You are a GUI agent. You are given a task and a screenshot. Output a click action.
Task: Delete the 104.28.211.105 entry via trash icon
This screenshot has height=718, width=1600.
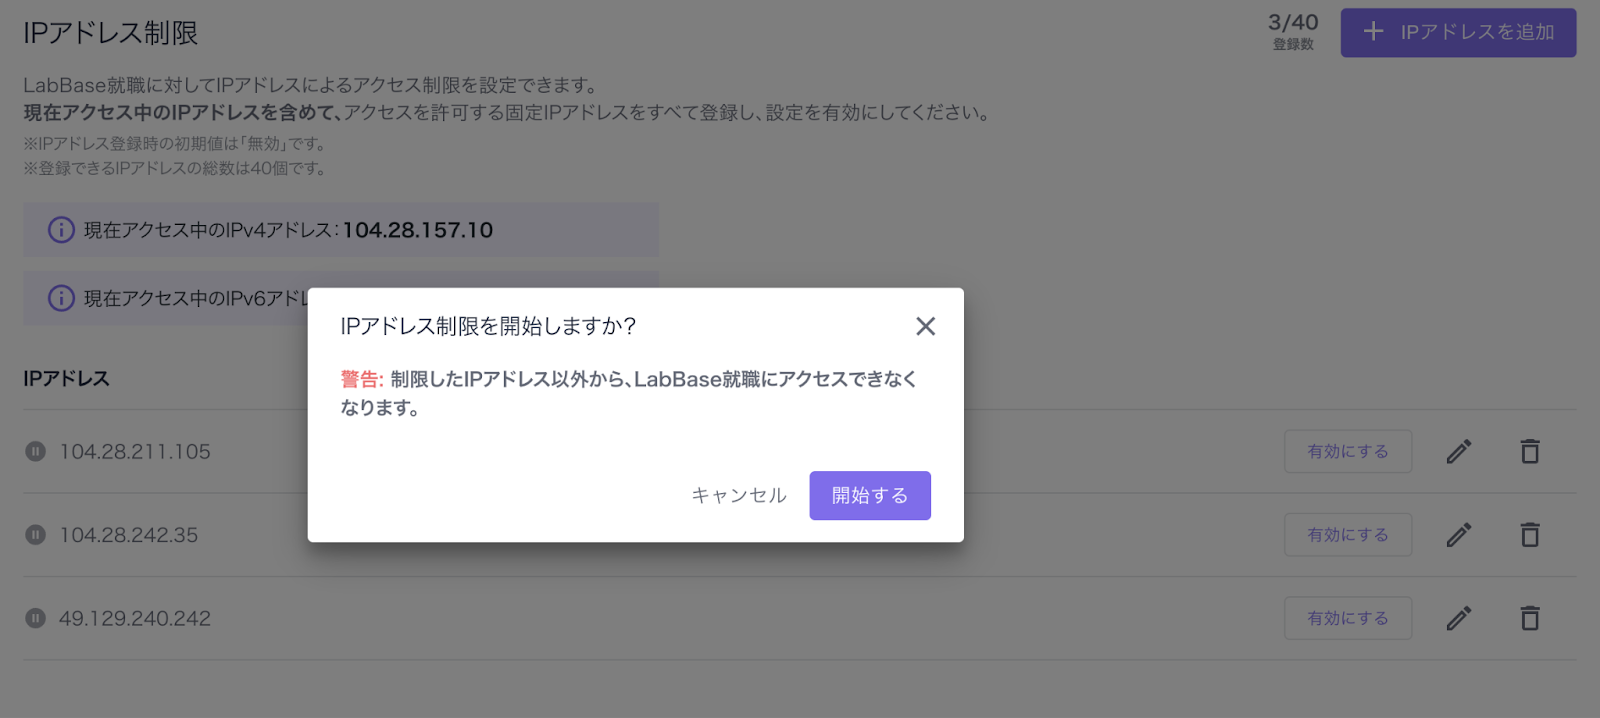pos(1529,452)
